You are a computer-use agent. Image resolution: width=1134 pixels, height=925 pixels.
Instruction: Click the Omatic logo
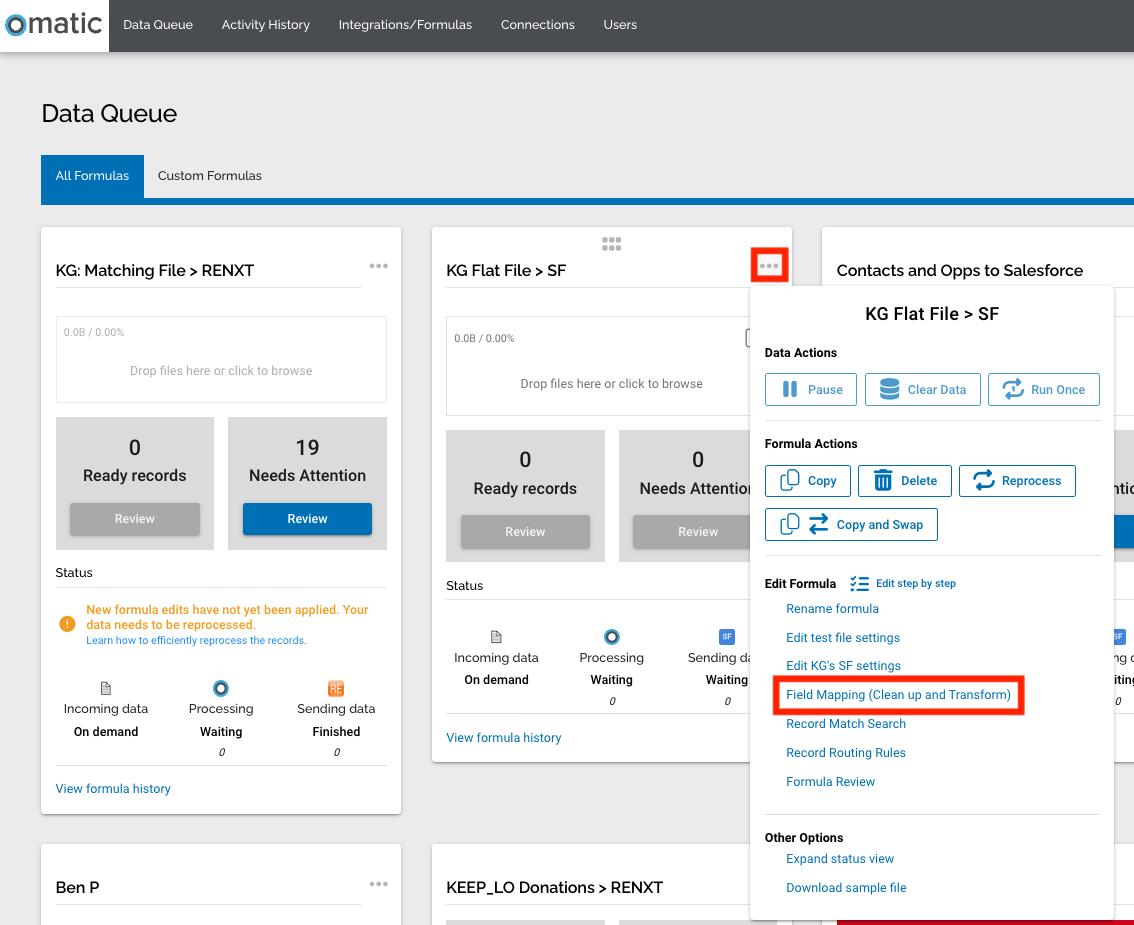coord(54,24)
